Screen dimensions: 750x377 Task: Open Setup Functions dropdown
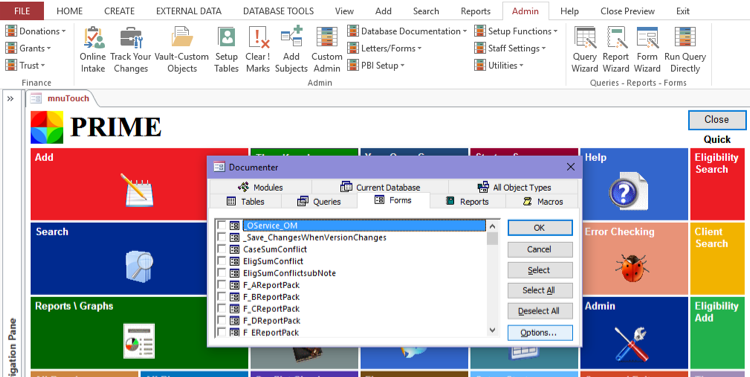(x=516, y=31)
